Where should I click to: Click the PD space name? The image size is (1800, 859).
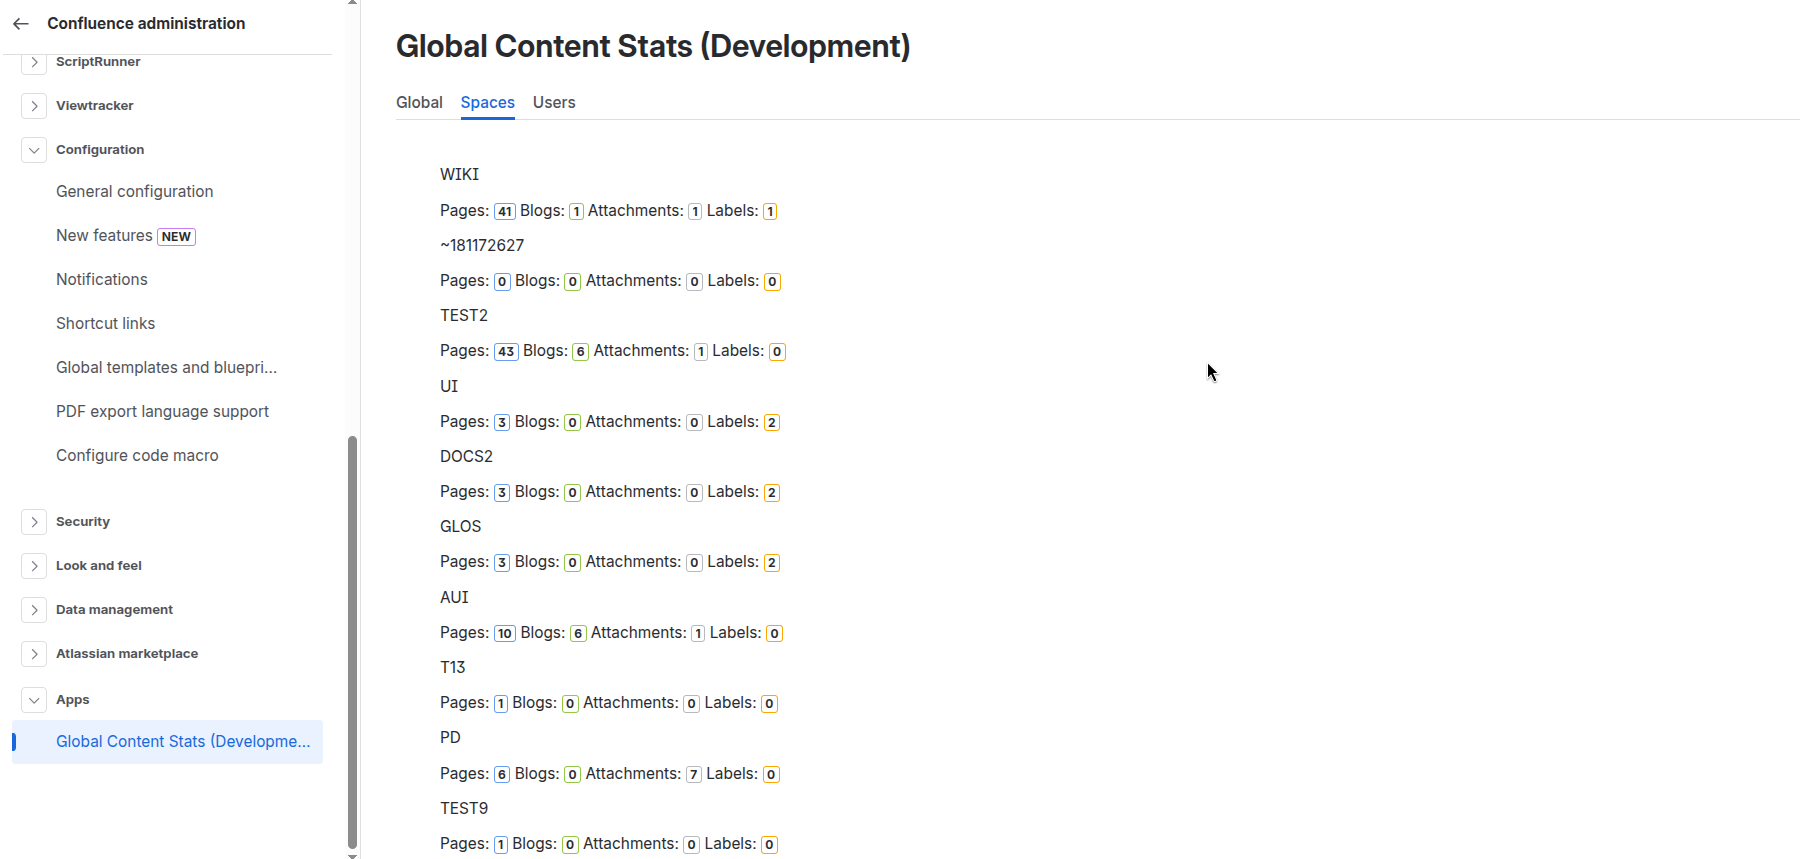coord(451,738)
